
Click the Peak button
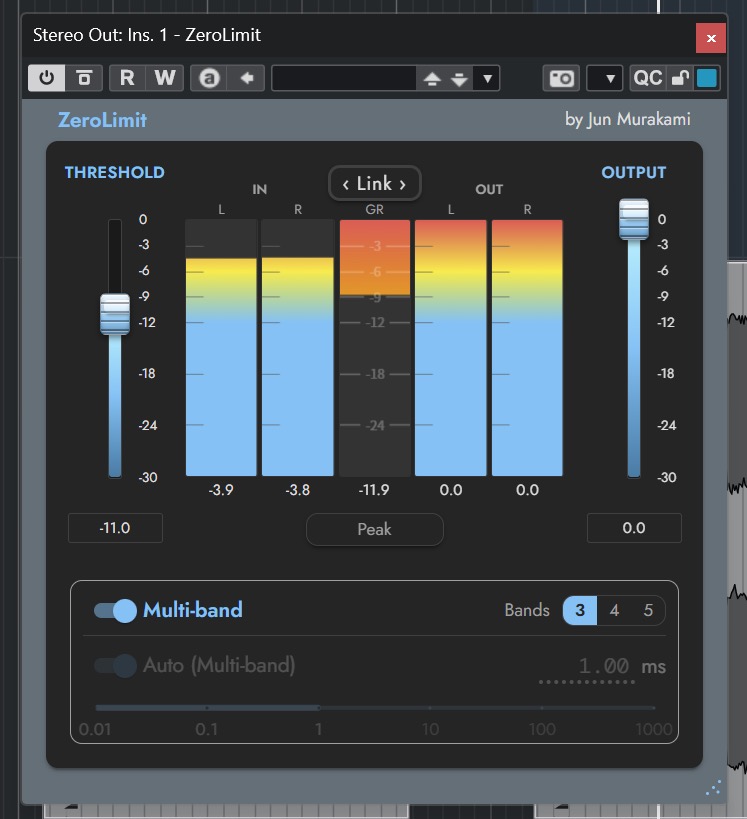tap(375, 529)
